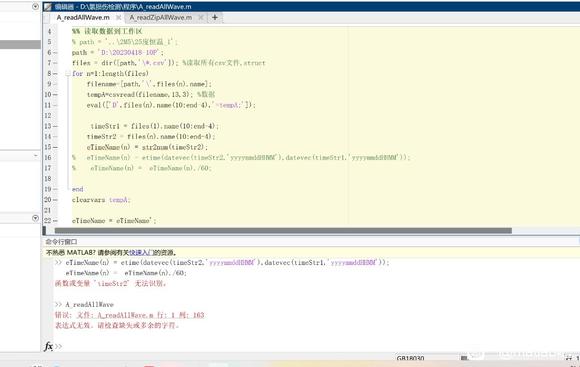This screenshot has width=580, height=367.
Task: Click line 13 timeStr1 assignment code
Action: 155,126
